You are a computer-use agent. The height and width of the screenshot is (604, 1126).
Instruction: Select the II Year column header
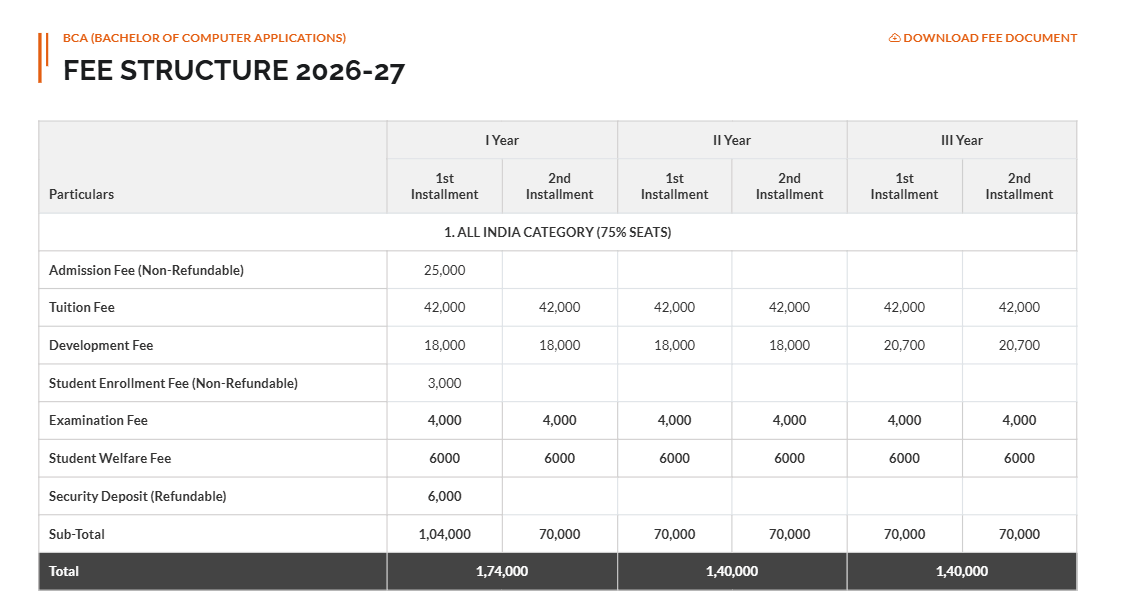click(x=732, y=140)
